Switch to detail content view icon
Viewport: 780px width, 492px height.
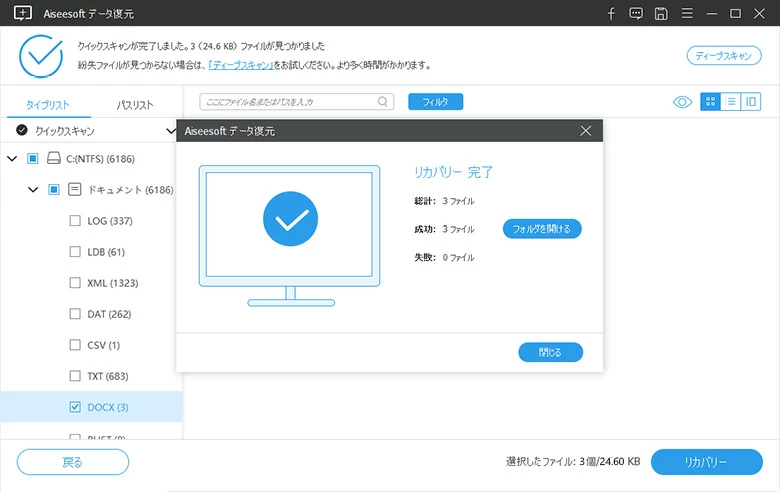click(x=750, y=101)
